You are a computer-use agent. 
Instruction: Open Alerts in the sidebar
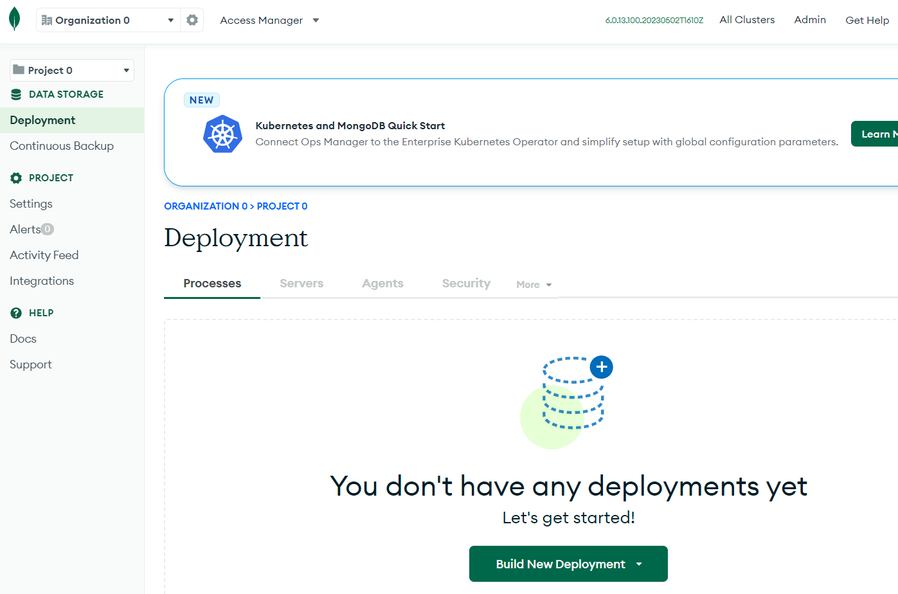tap(25, 230)
